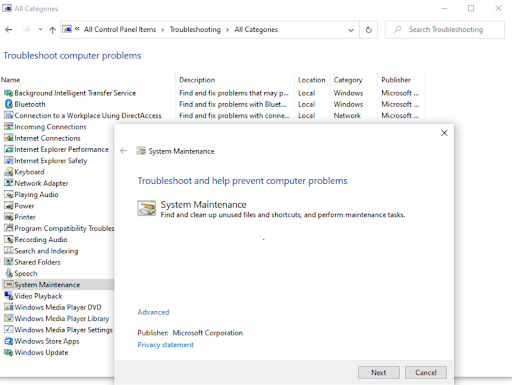Select the All Control Panel Items breadcrumb

point(120,30)
